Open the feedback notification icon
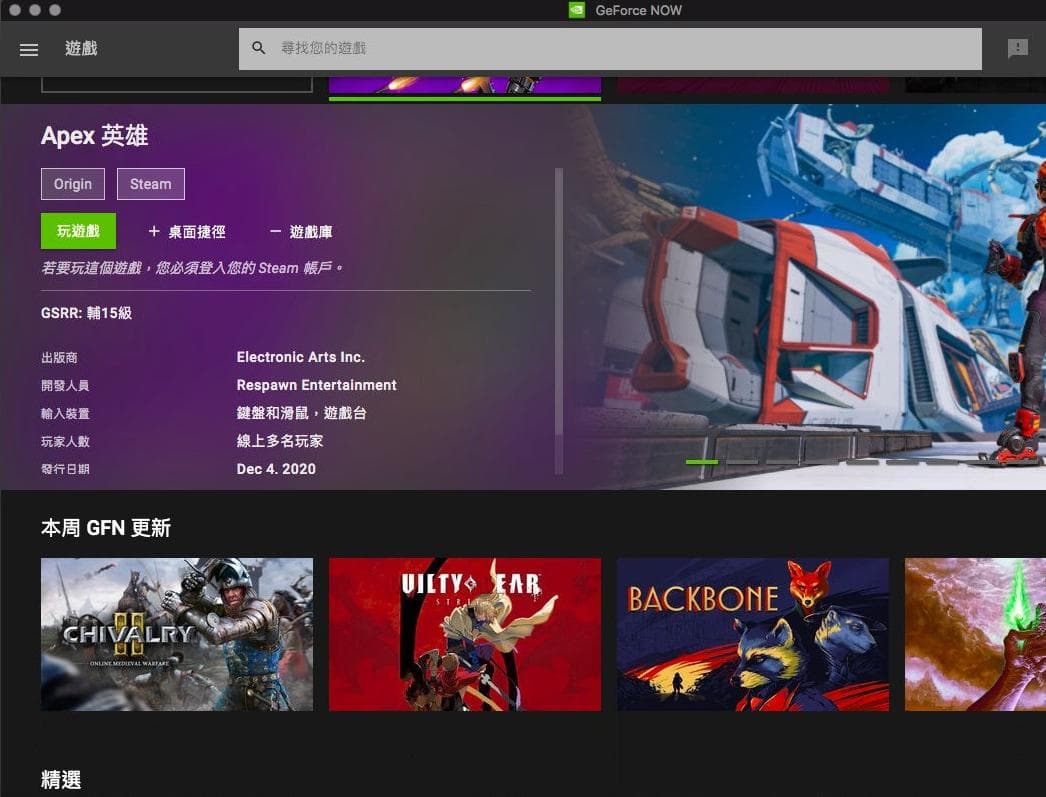The height and width of the screenshot is (797, 1046). point(1017,48)
